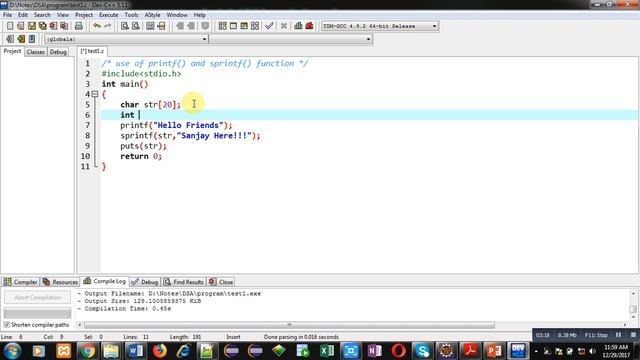Viewport: 640px width, 360px height.
Task: Open the bottom Debug panel tab
Action: pyautogui.click(x=145, y=282)
